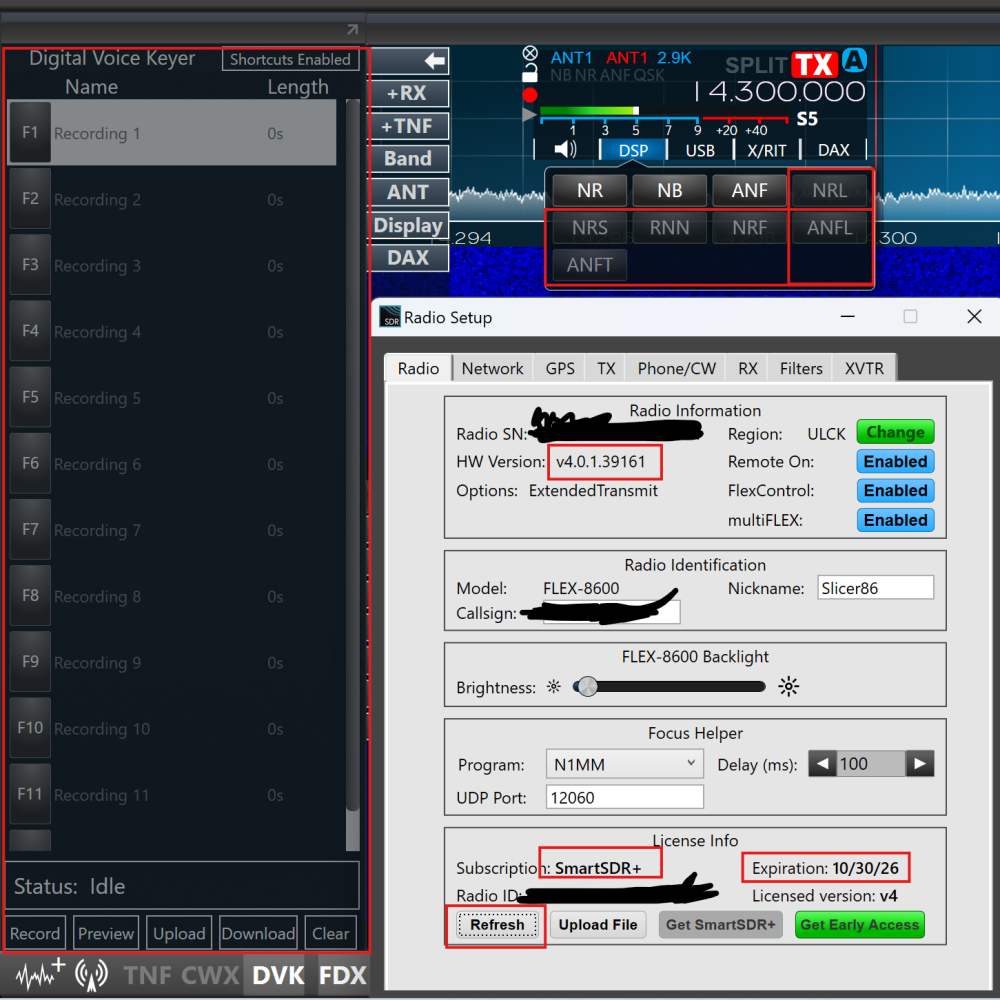Toggle the ANFL button
Viewport: 1000px width, 1000px height.
point(829,228)
